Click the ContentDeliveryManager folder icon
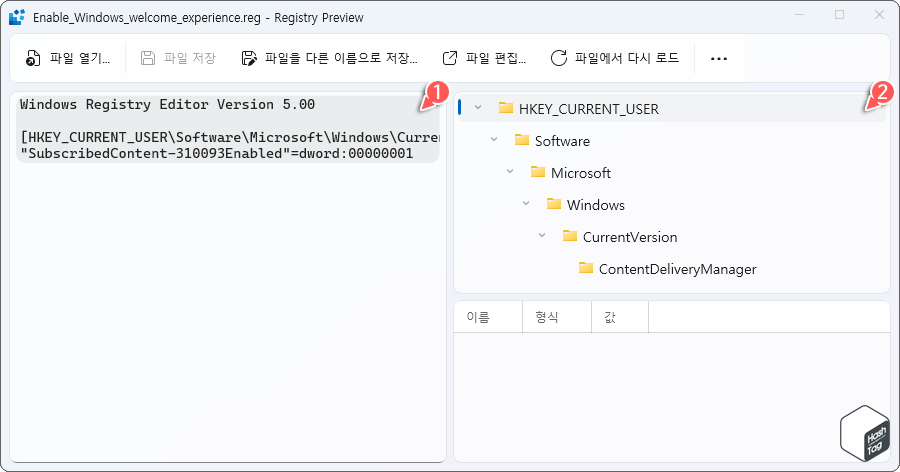The width and height of the screenshot is (900, 472). tap(586, 268)
